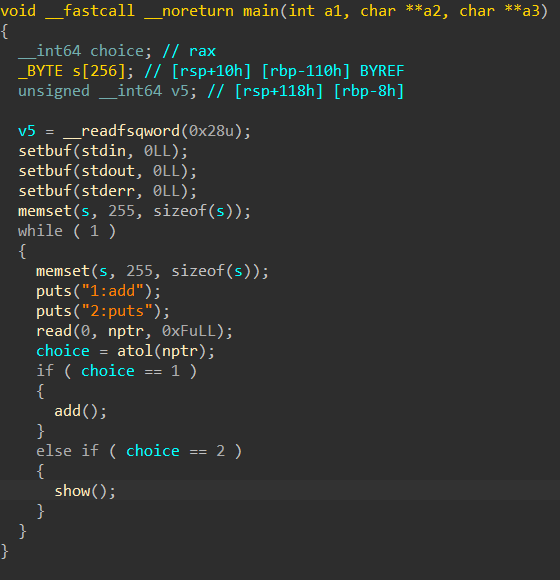The image size is (560, 580).
Task: Click the __noreturn keyword in signature
Action: click(x=189, y=11)
